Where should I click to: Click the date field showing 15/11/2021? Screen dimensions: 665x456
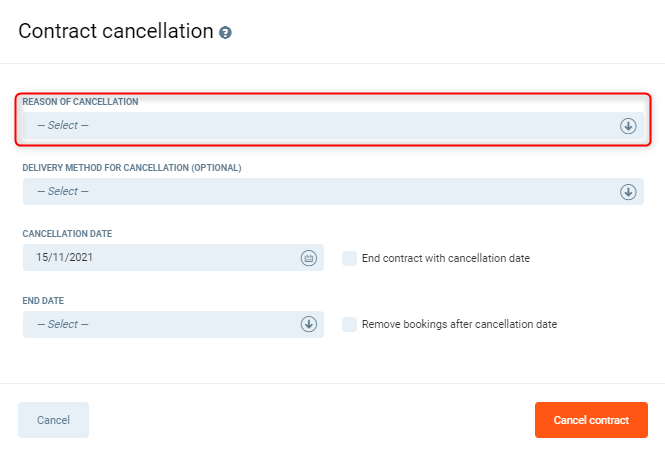click(x=160, y=258)
